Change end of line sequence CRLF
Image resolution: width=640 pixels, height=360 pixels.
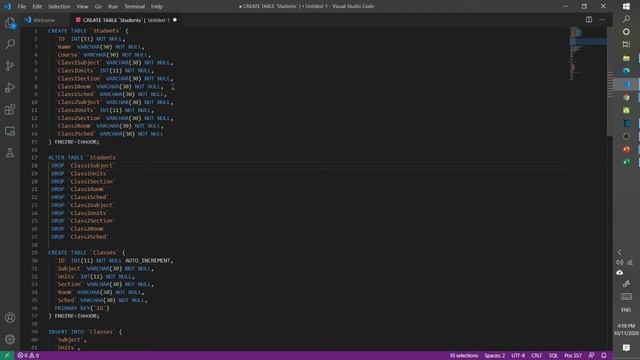click(x=537, y=356)
